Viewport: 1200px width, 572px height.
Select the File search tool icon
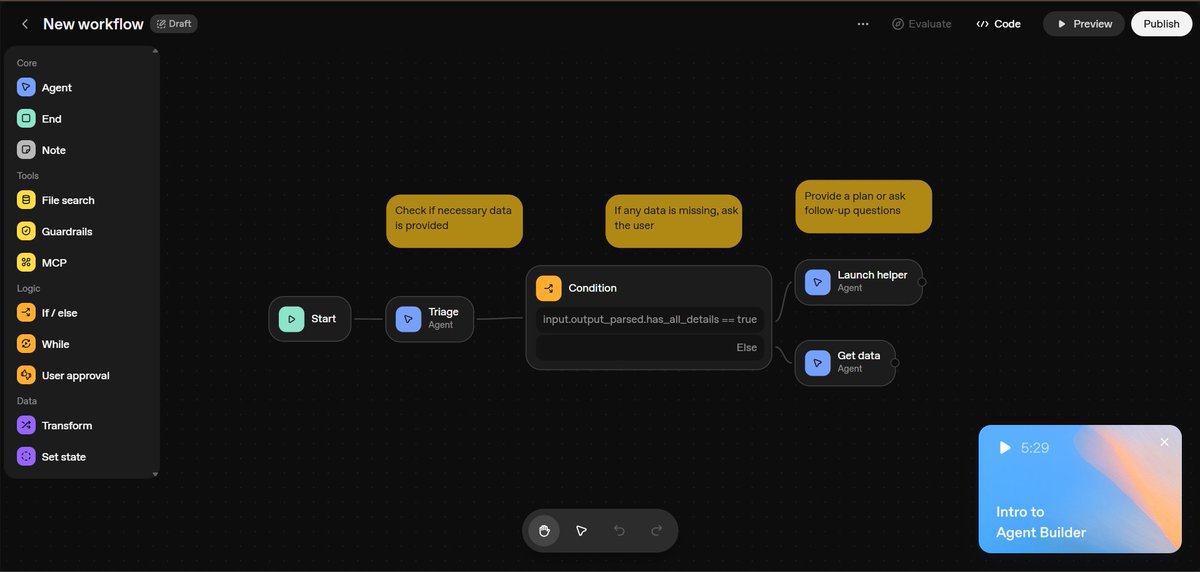click(26, 200)
